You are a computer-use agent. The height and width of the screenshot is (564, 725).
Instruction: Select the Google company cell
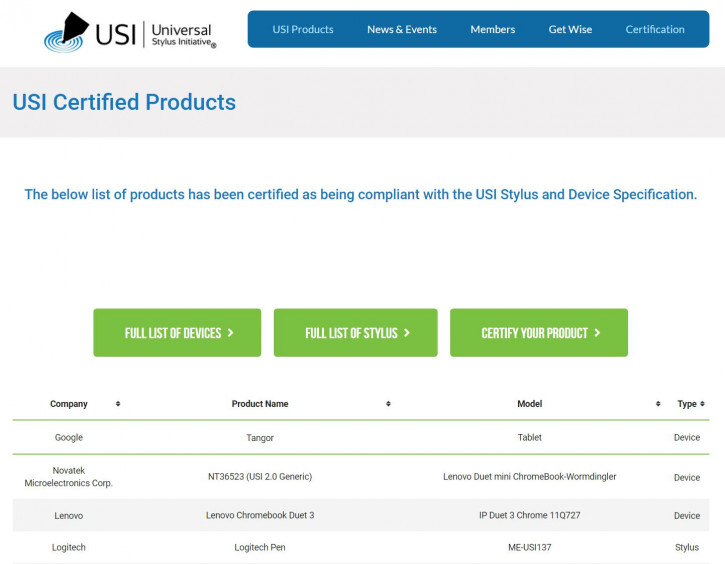click(x=68, y=437)
